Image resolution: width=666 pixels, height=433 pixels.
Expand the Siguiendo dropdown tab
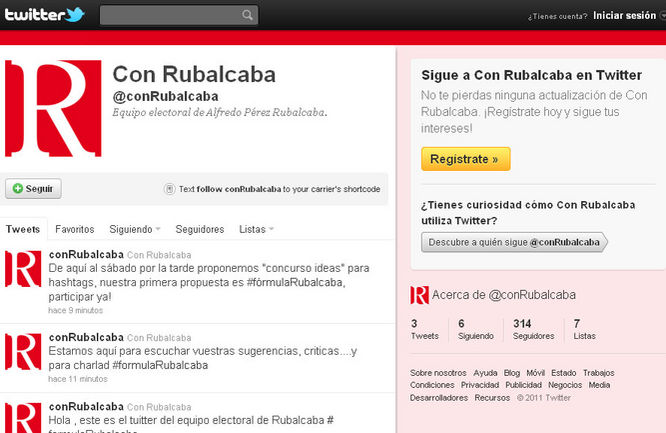(x=135, y=229)
